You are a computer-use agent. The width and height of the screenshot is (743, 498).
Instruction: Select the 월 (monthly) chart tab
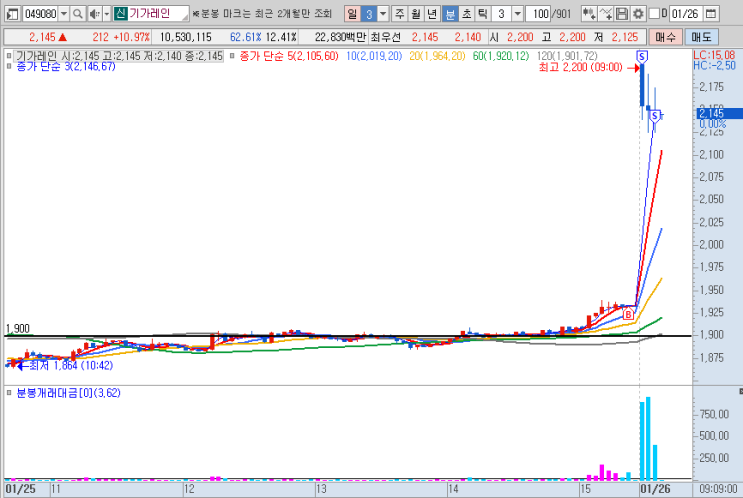pyautogui.click(x=416, y=14)
